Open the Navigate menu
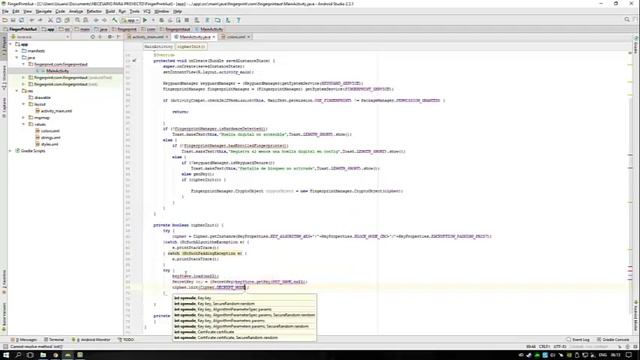The width and height of the screenshot is (640, 360). coord(43,11)
